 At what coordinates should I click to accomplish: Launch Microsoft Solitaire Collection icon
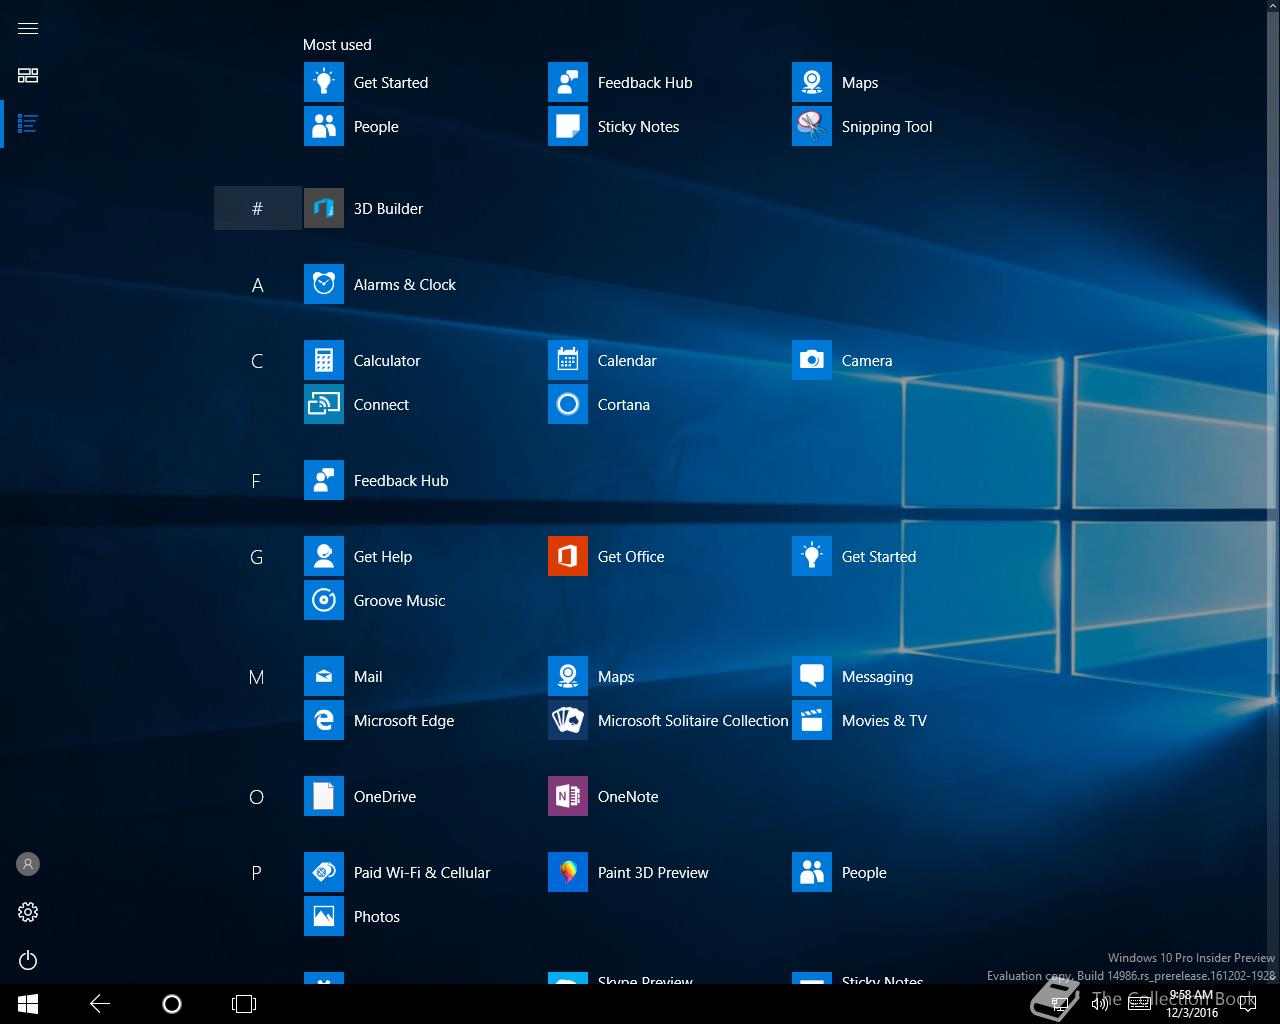pos(568,720)
